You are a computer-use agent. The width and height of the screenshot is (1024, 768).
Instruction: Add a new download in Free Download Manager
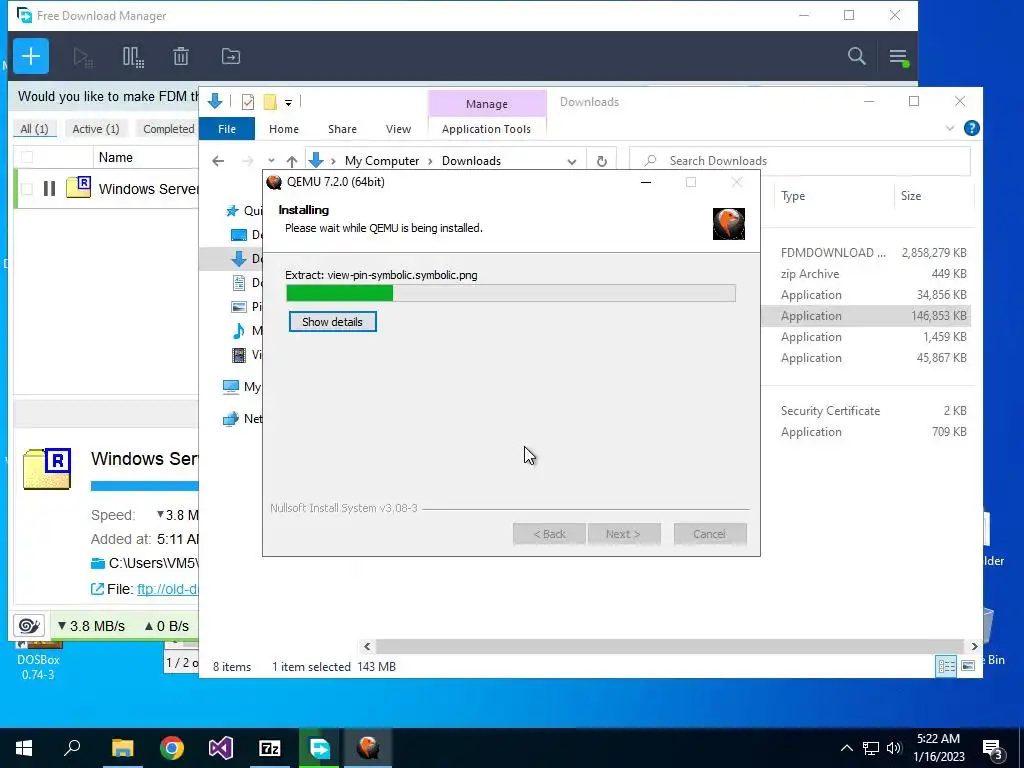[31, 56]
